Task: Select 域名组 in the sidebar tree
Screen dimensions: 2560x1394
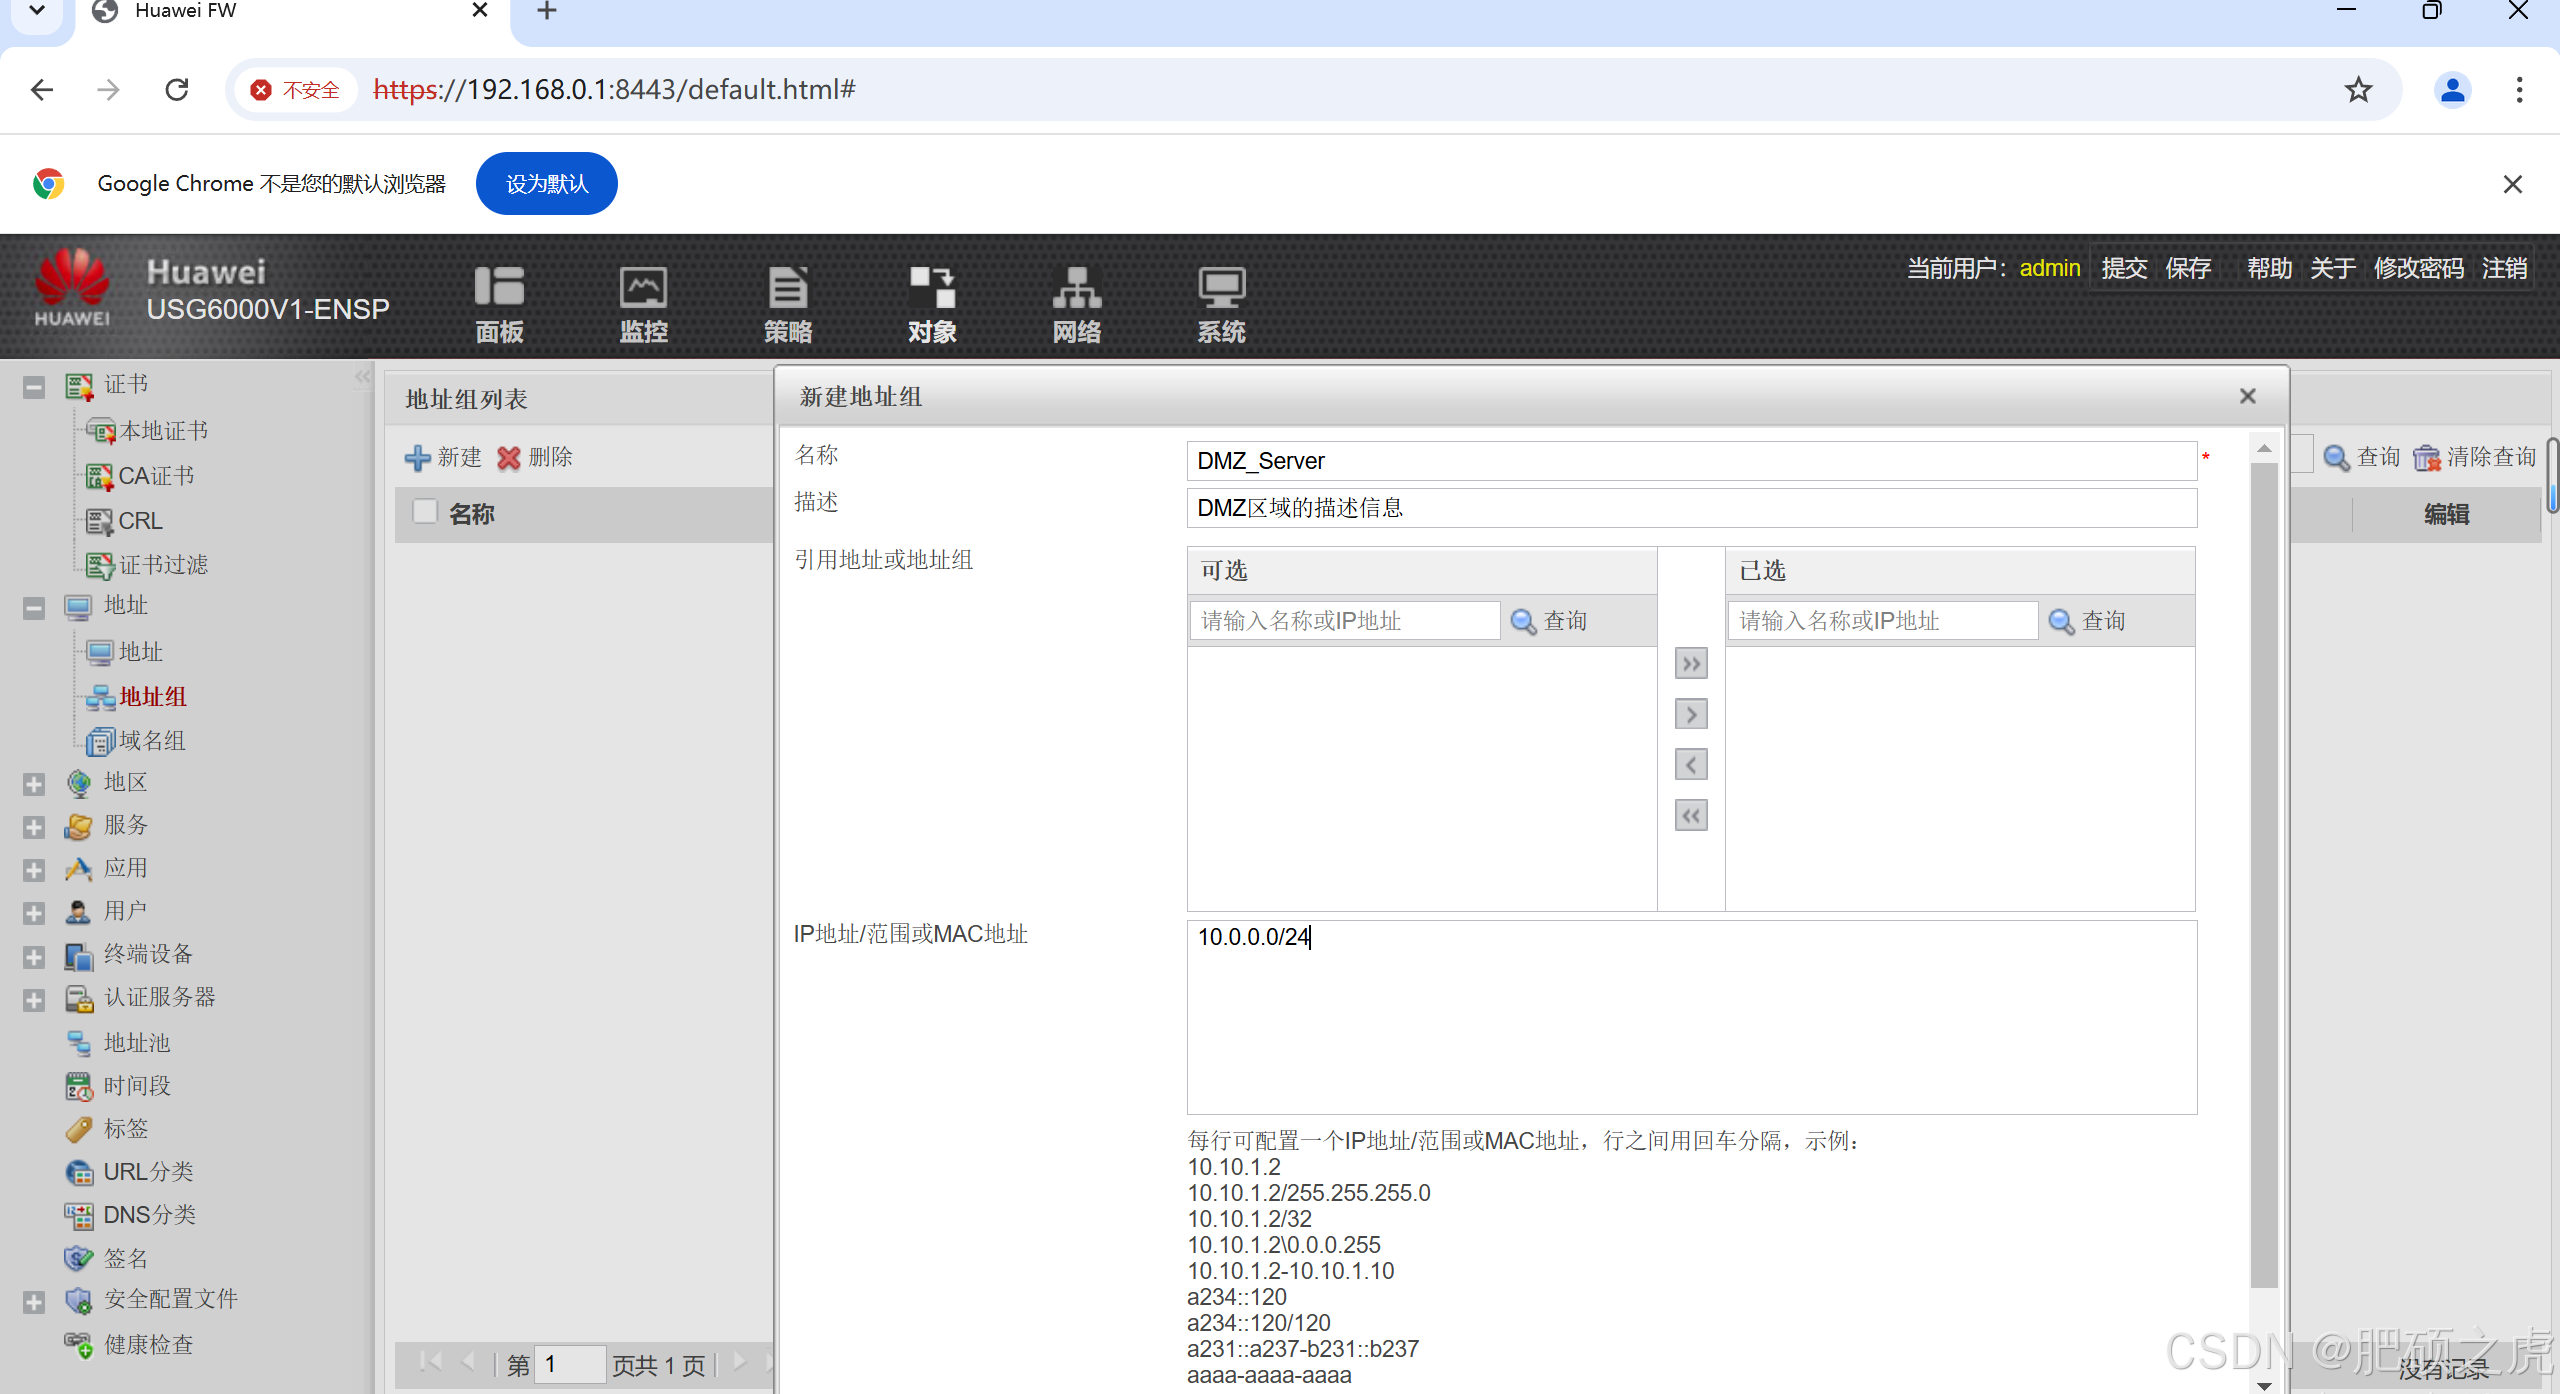Action: coord(152,741)
